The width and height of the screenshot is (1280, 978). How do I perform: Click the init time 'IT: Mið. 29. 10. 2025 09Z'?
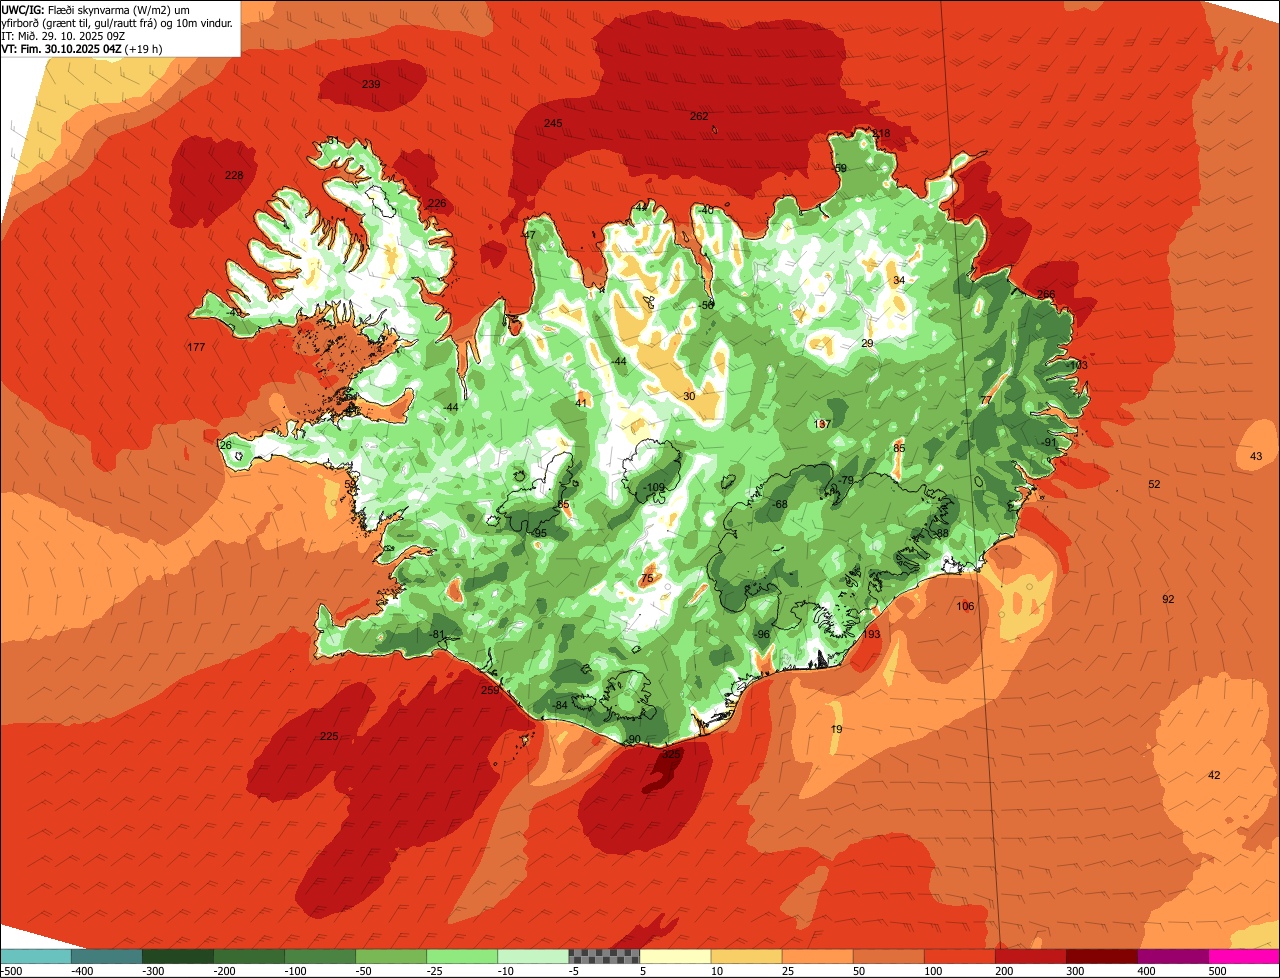tap(64, 35)
